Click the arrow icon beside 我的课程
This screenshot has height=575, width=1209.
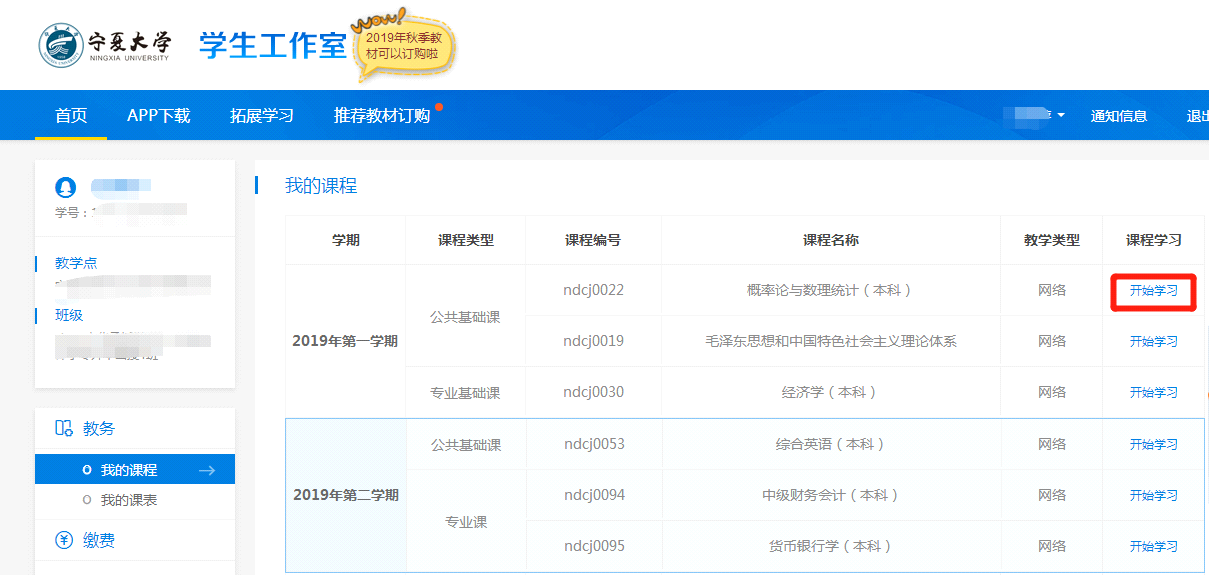tap(207, 470)
